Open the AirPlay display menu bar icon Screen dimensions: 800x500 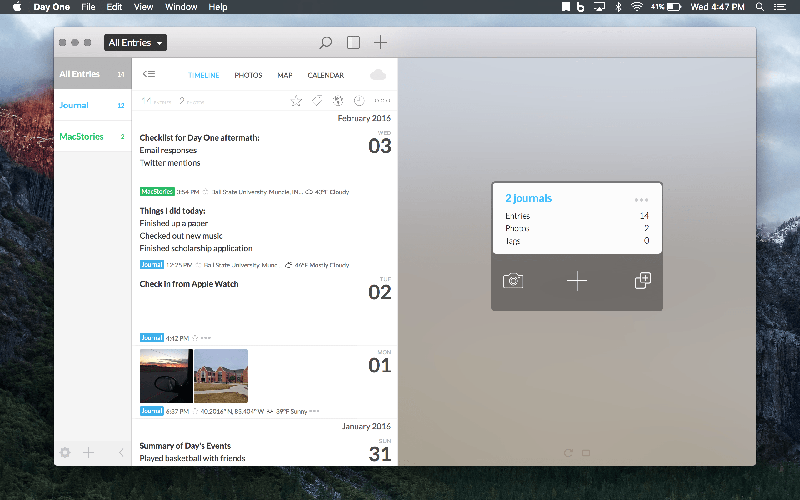tap(599, 7)
